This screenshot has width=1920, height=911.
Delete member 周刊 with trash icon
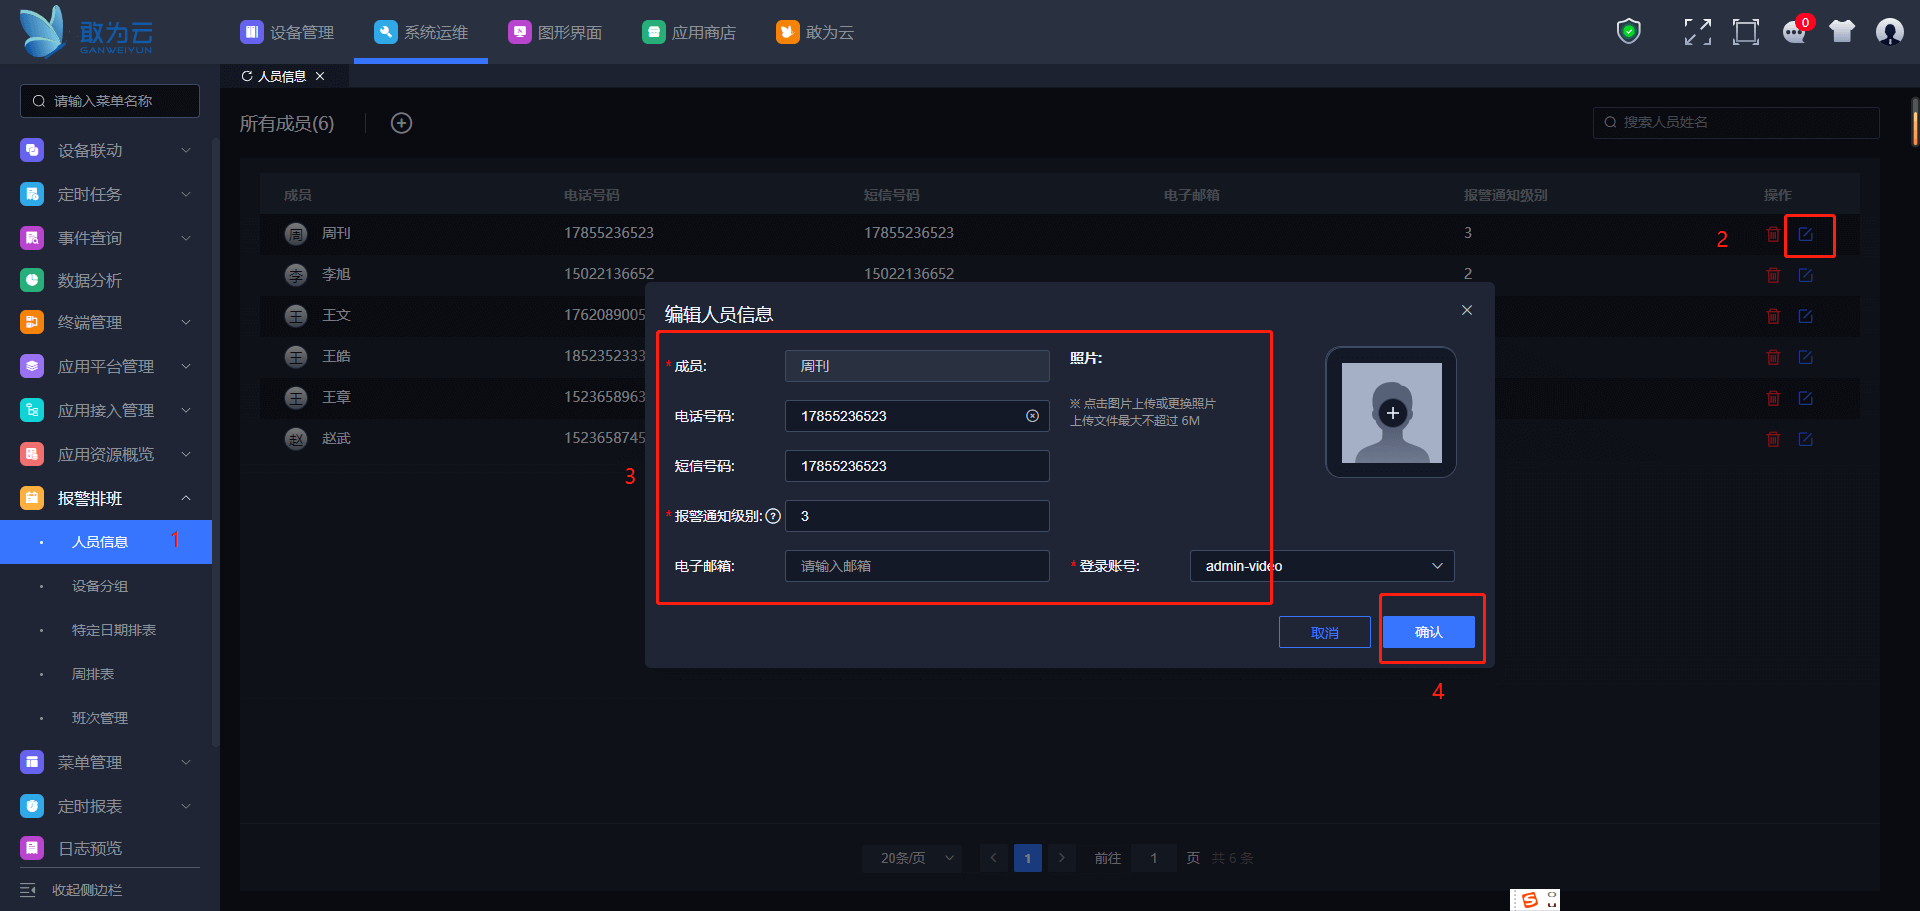(x=1773, y=234)
